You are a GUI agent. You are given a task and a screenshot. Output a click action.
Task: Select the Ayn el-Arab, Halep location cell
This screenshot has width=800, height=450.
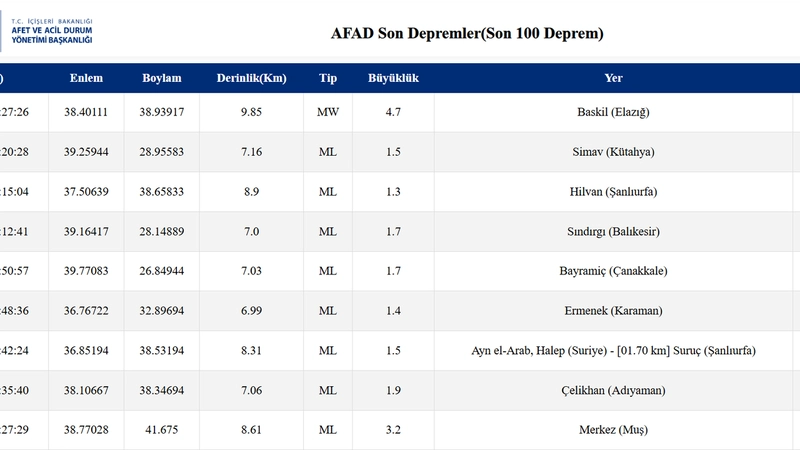pyautogui.click(x=613, y=351)
